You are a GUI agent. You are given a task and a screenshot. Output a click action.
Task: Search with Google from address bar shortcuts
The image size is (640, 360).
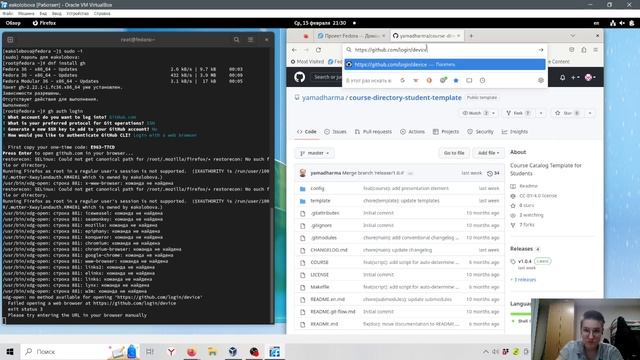point(402,81)
